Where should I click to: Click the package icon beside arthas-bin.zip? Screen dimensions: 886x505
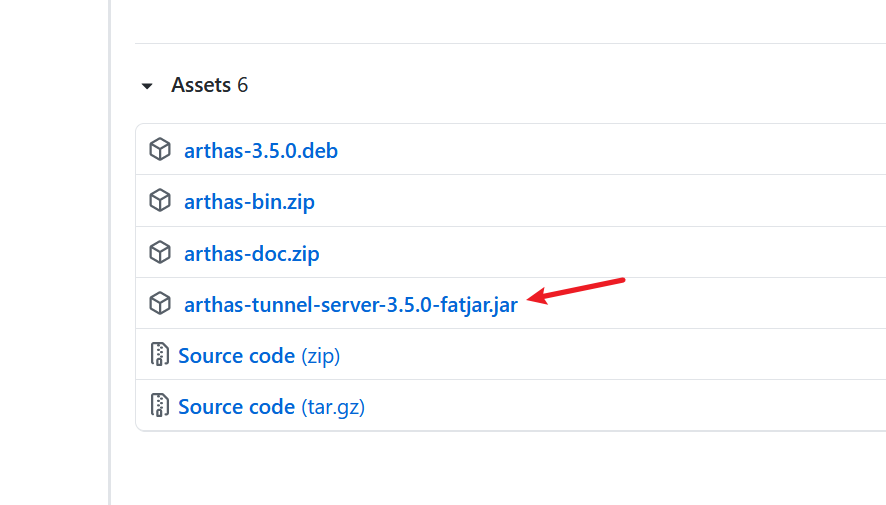click(160, 201)
